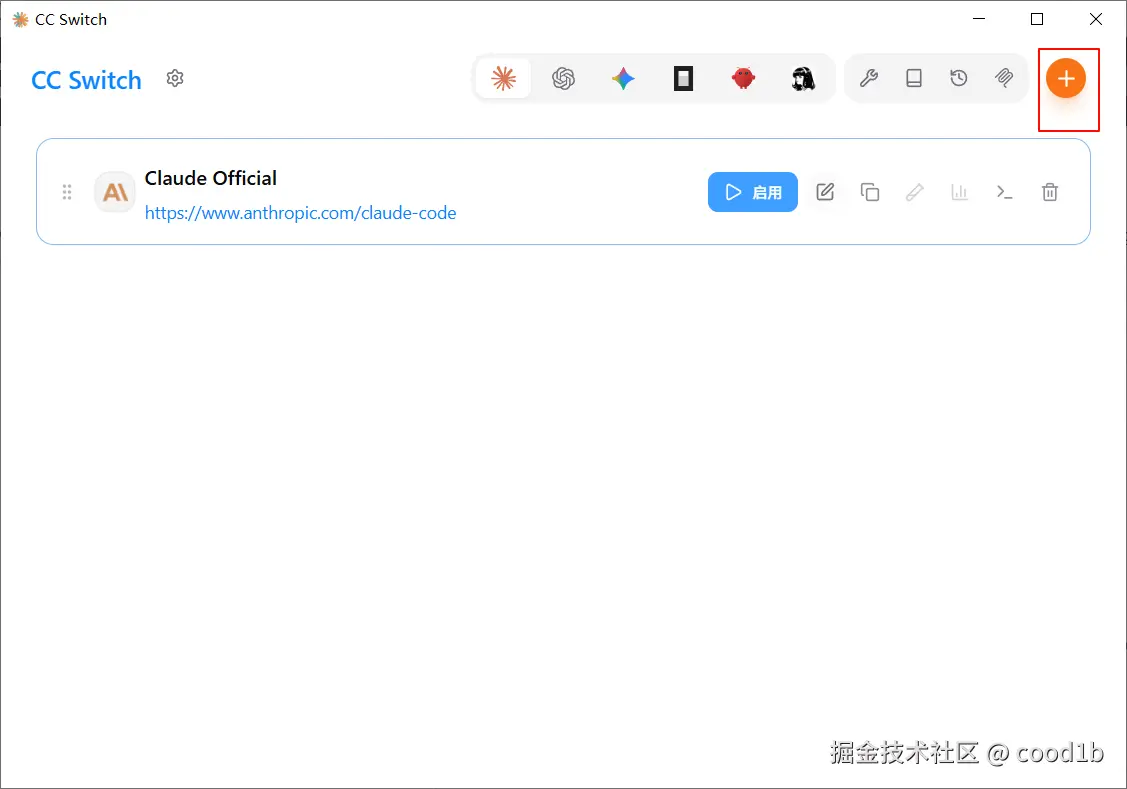
Task: Edit the Claude Official provider
Action: (x=825, y=192)
